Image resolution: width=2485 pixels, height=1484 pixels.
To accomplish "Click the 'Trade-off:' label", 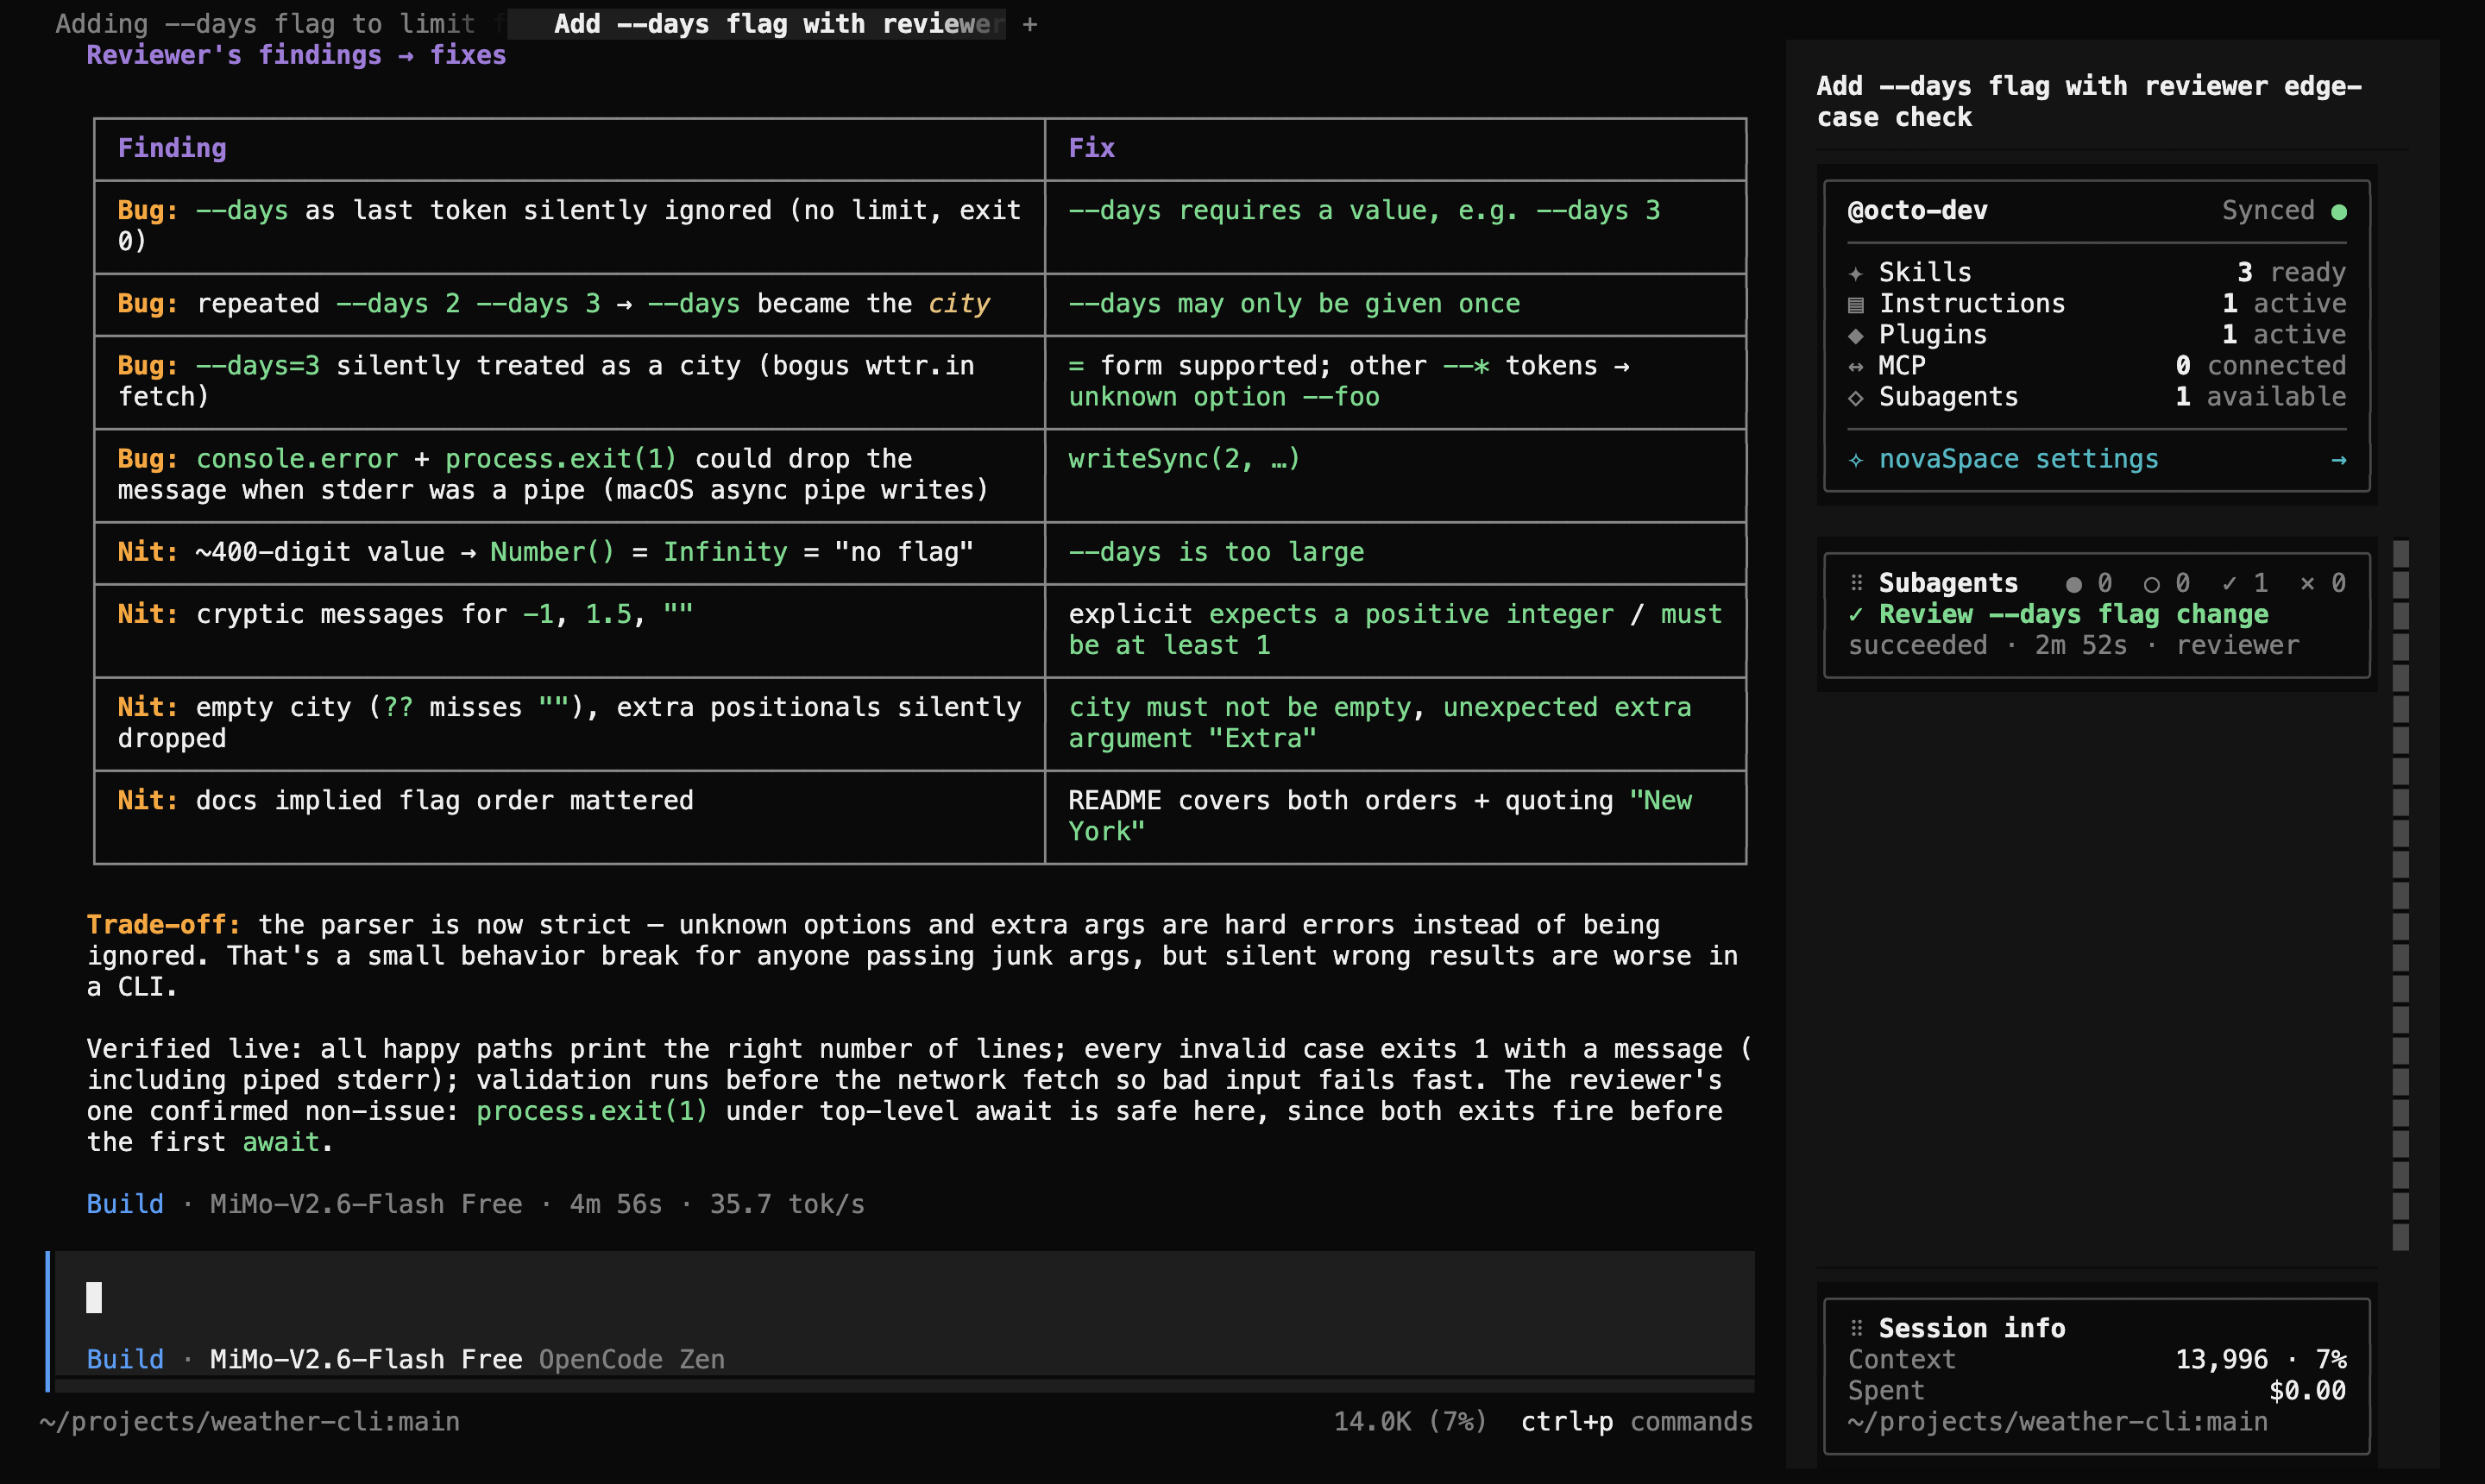I will 164,924.
